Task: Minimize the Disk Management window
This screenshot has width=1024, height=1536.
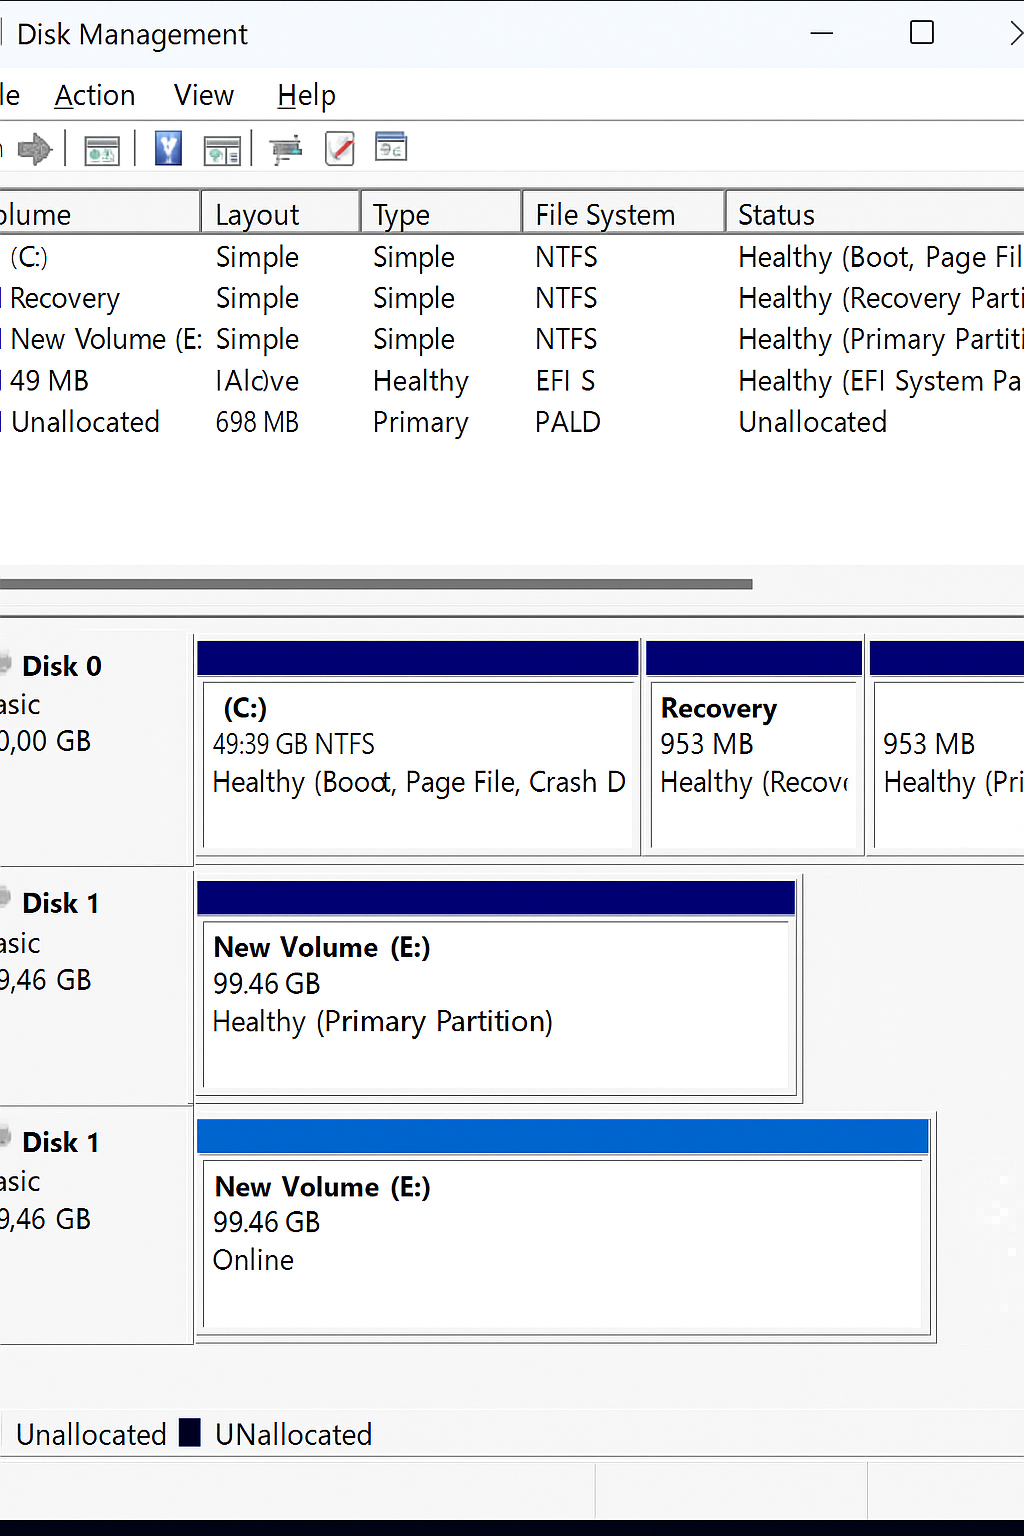Action: click(822, 33)
